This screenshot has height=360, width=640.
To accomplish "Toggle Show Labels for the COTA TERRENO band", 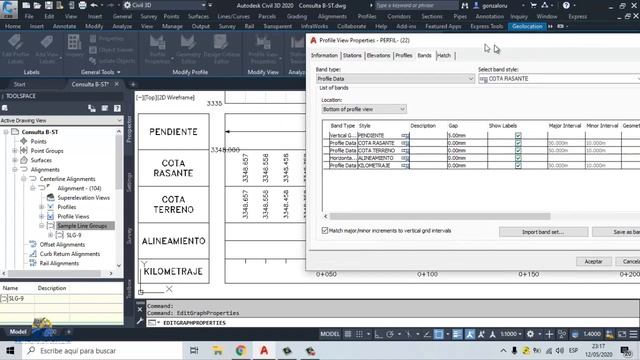I will tap(518, 151).
